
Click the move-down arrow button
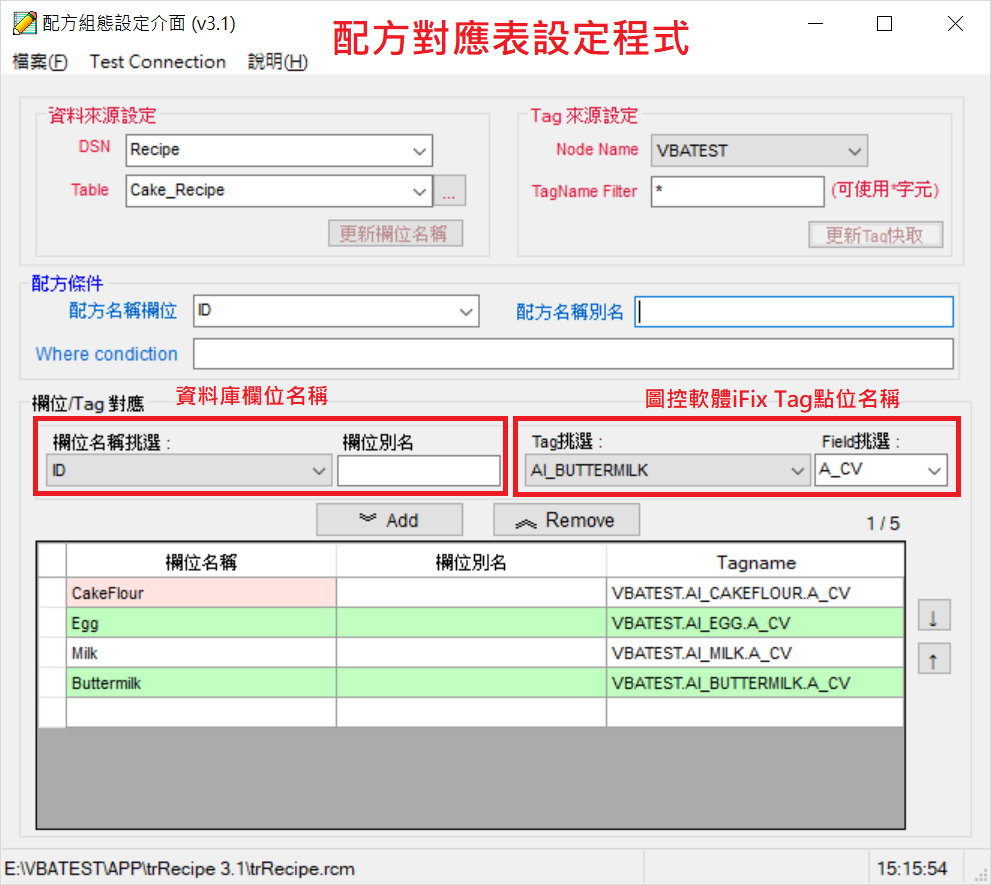[933, 617]
